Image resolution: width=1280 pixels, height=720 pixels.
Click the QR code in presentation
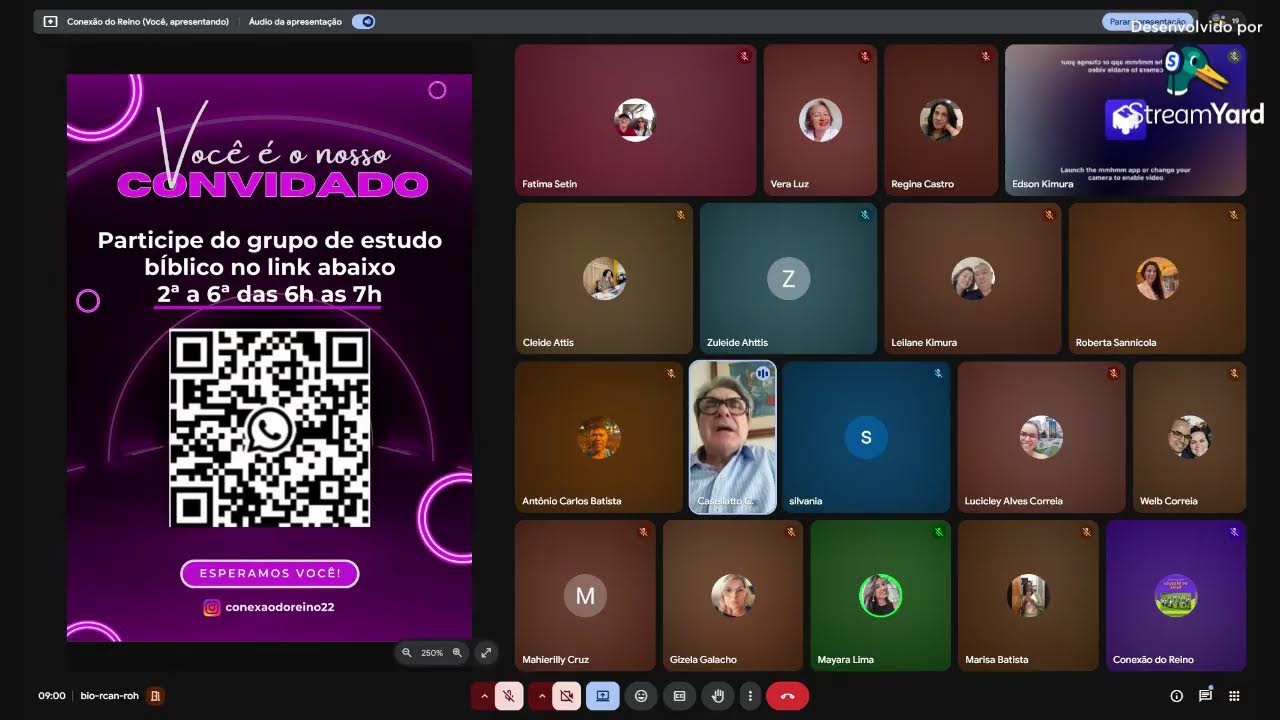click(270, 428)
